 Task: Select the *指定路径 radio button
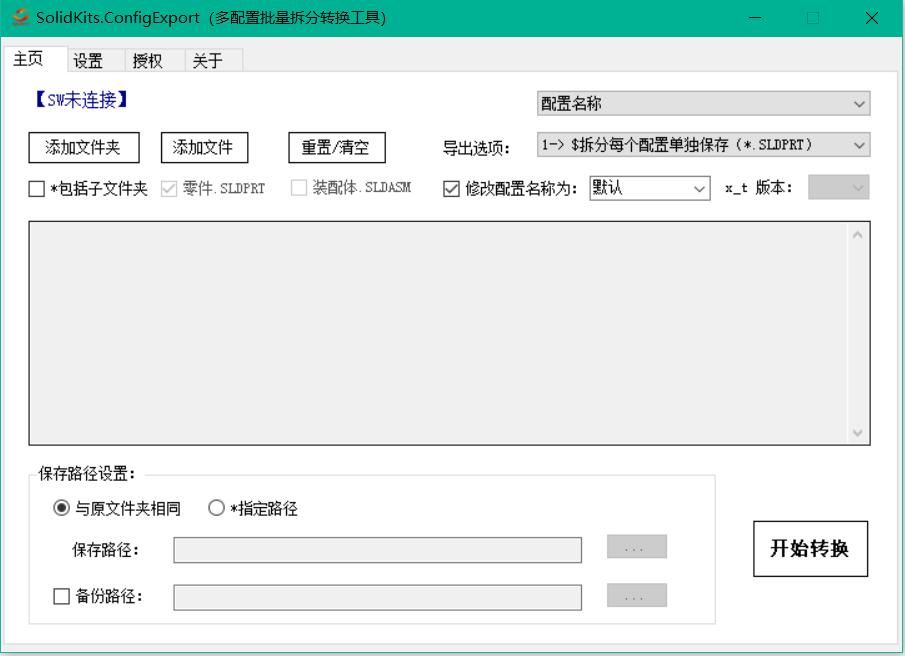click(217, 509)
